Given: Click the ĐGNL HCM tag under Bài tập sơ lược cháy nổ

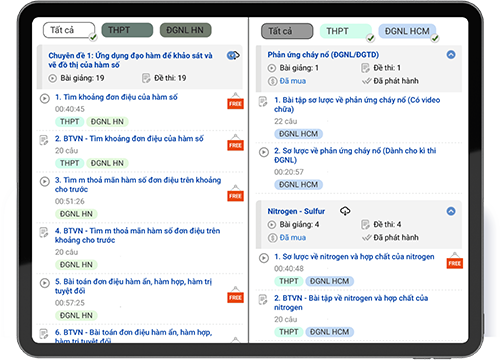Looking at the screenshot, I should coord(298,134).
